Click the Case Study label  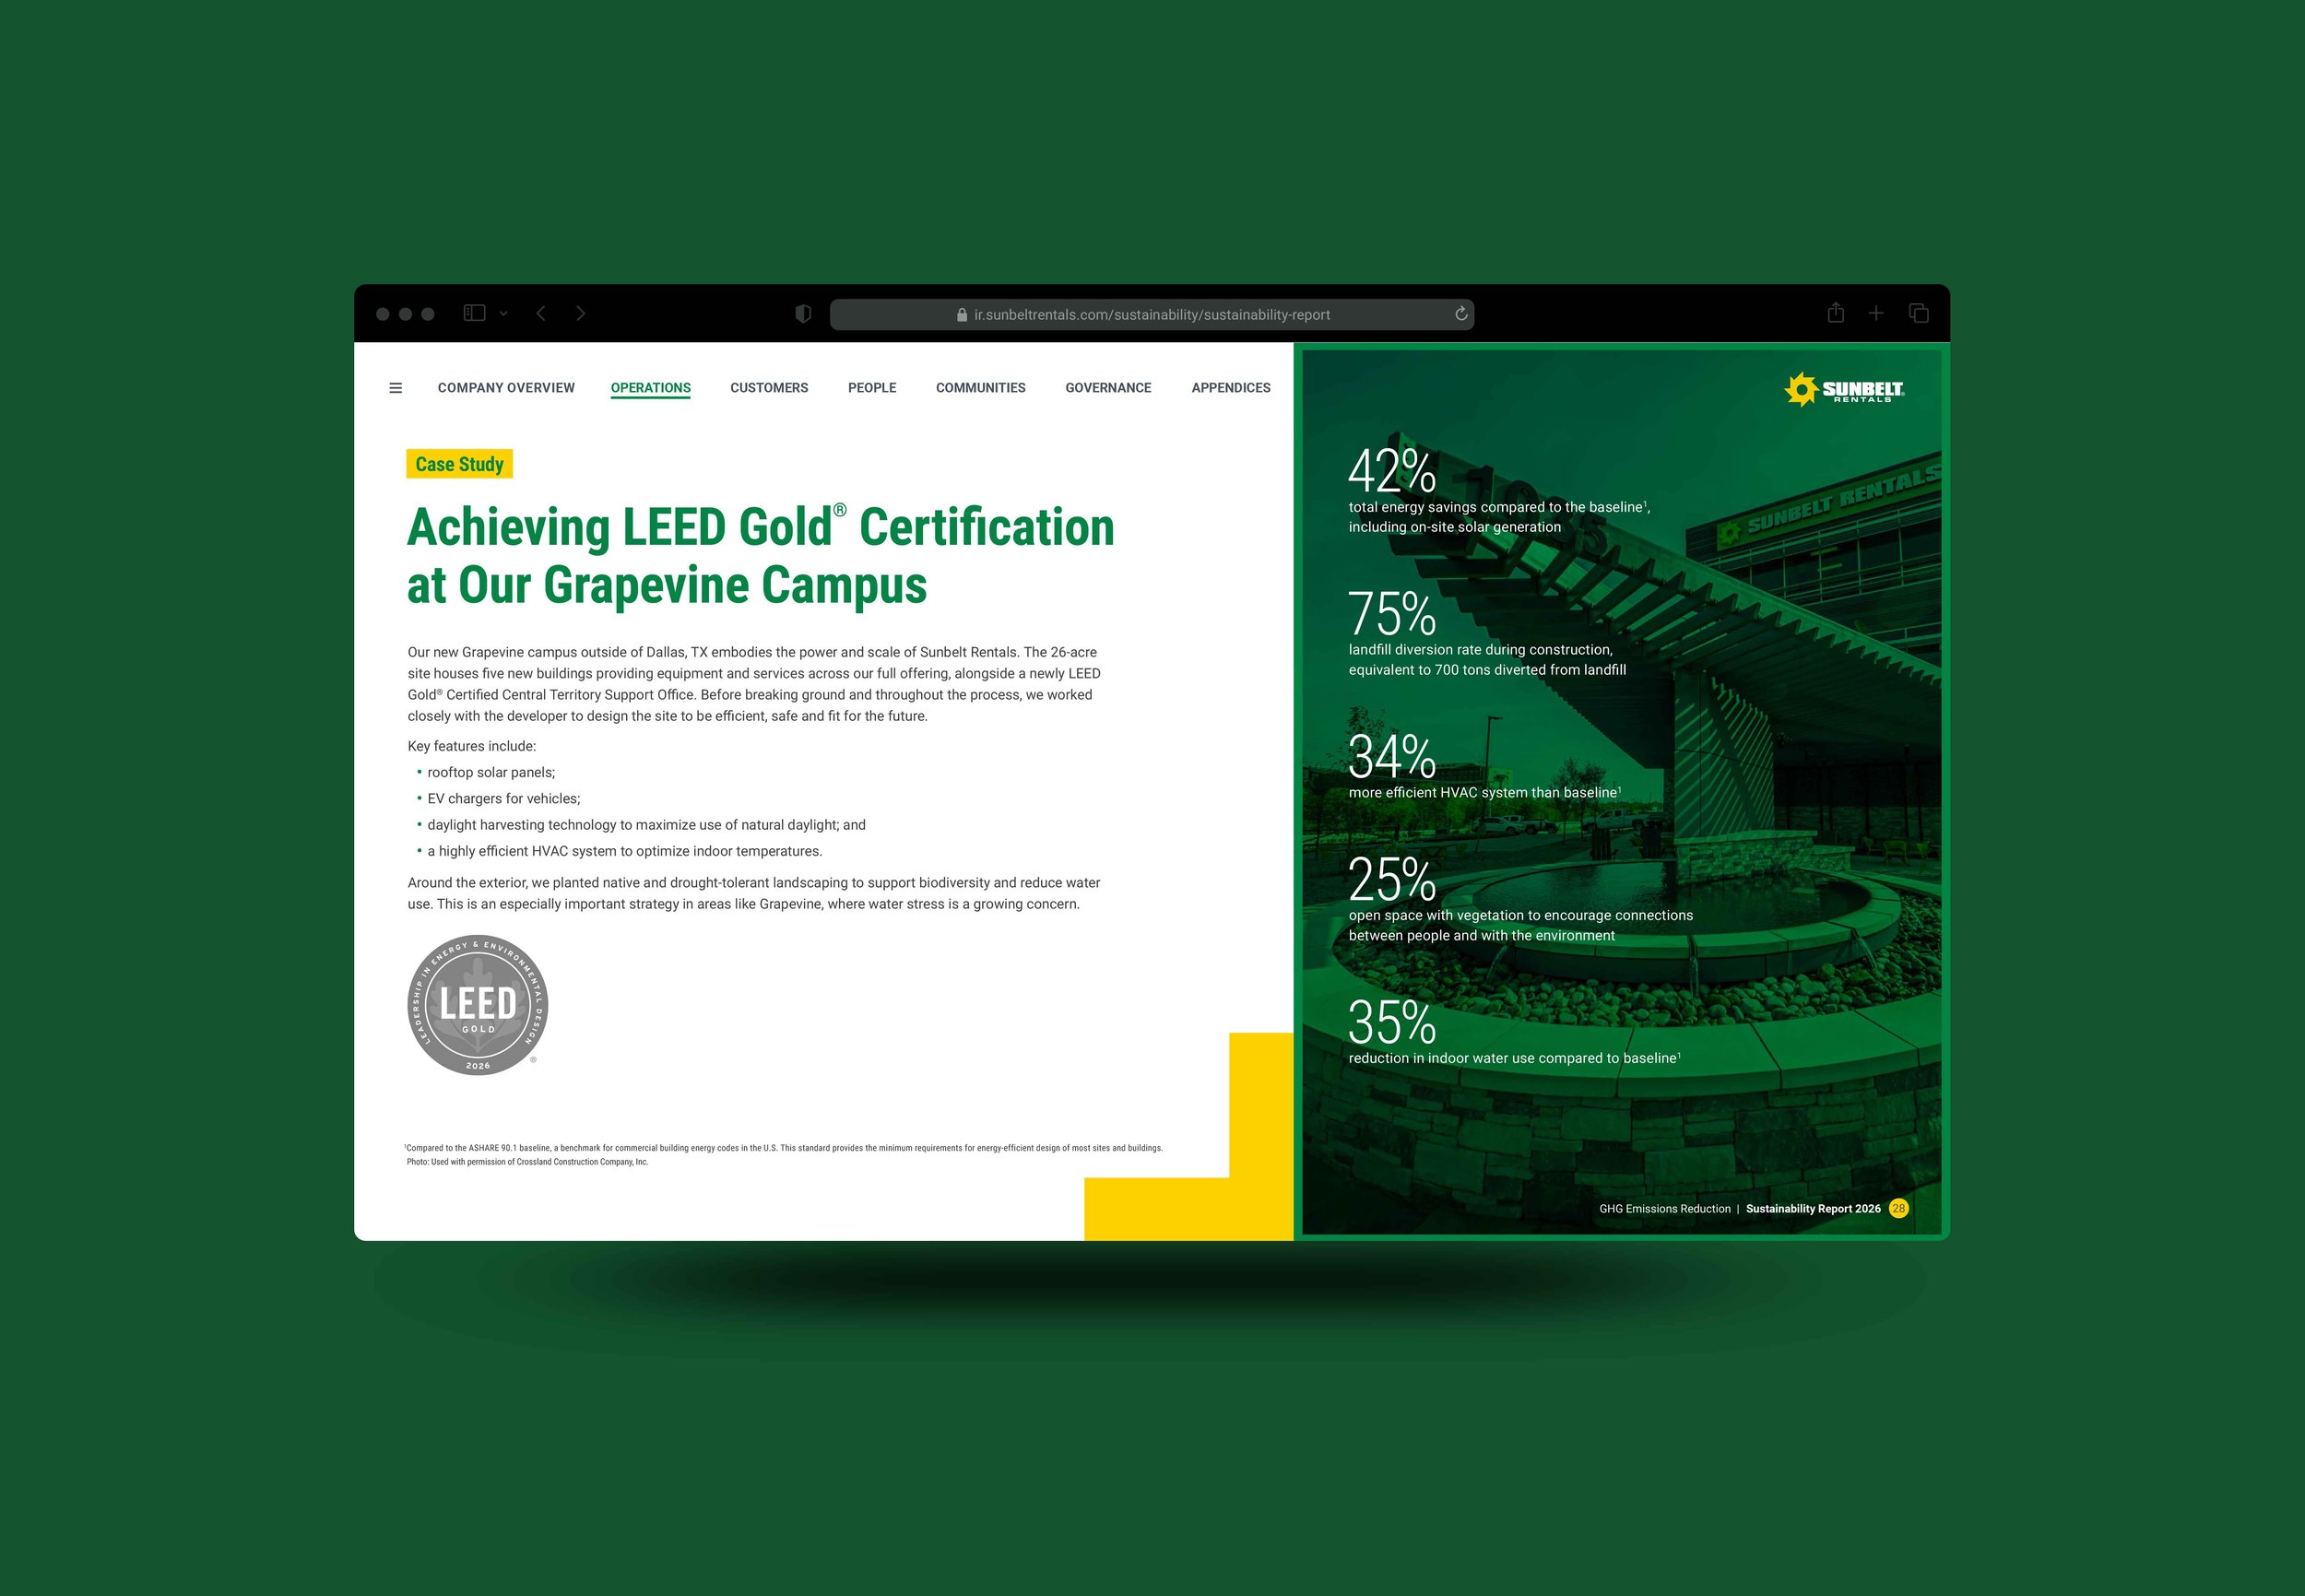pyautogui.click(x=459, y=464)
